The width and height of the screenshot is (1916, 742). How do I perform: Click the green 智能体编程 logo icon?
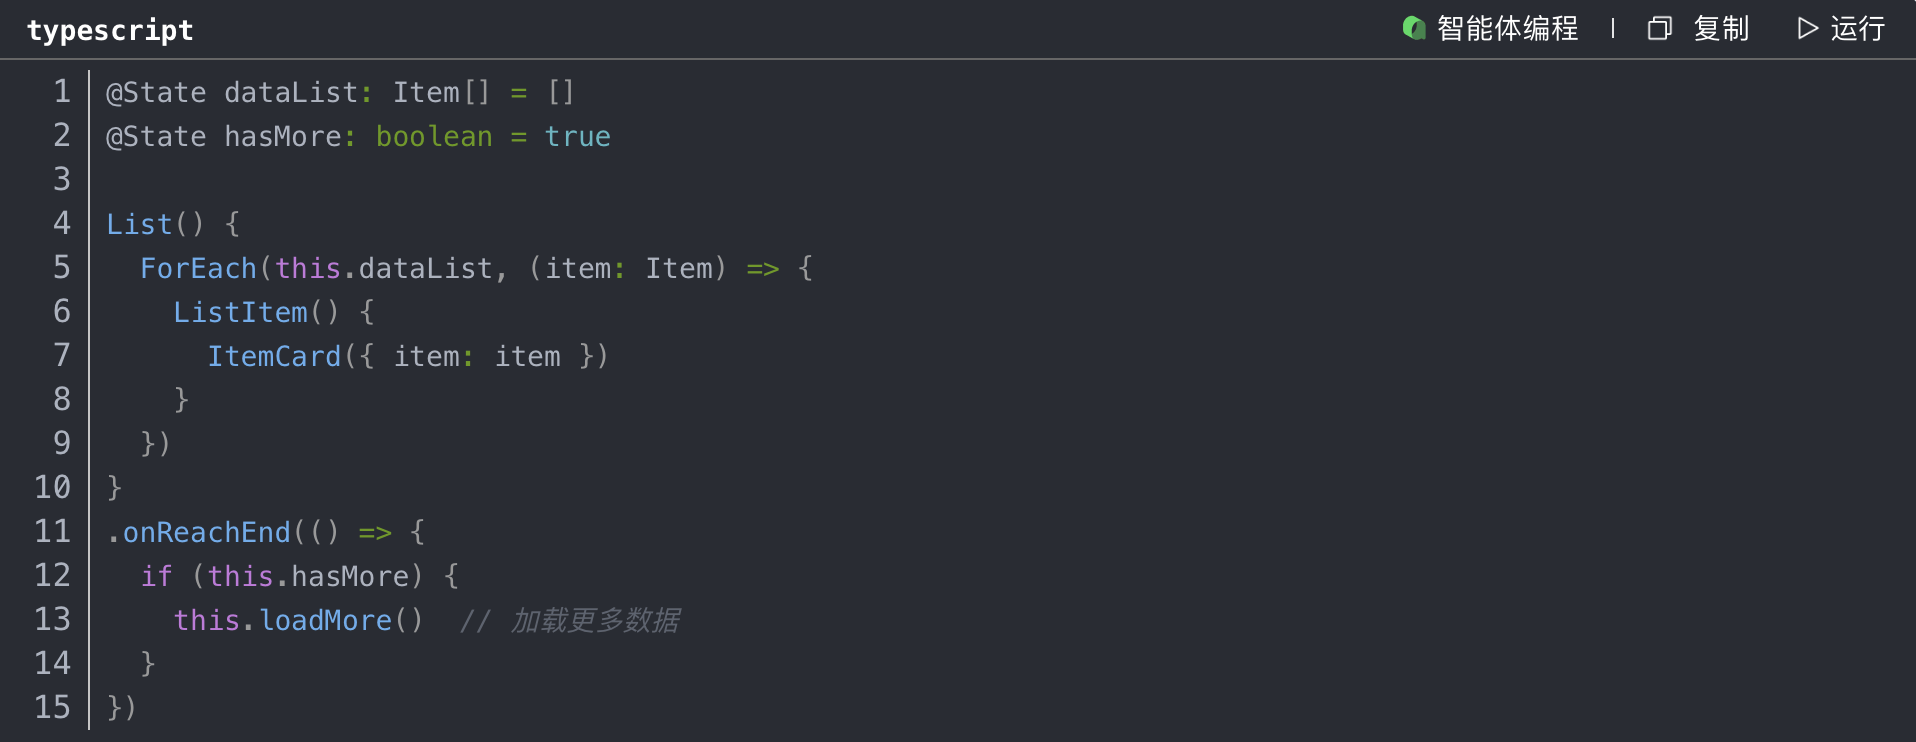click(x=1414, y=28)
